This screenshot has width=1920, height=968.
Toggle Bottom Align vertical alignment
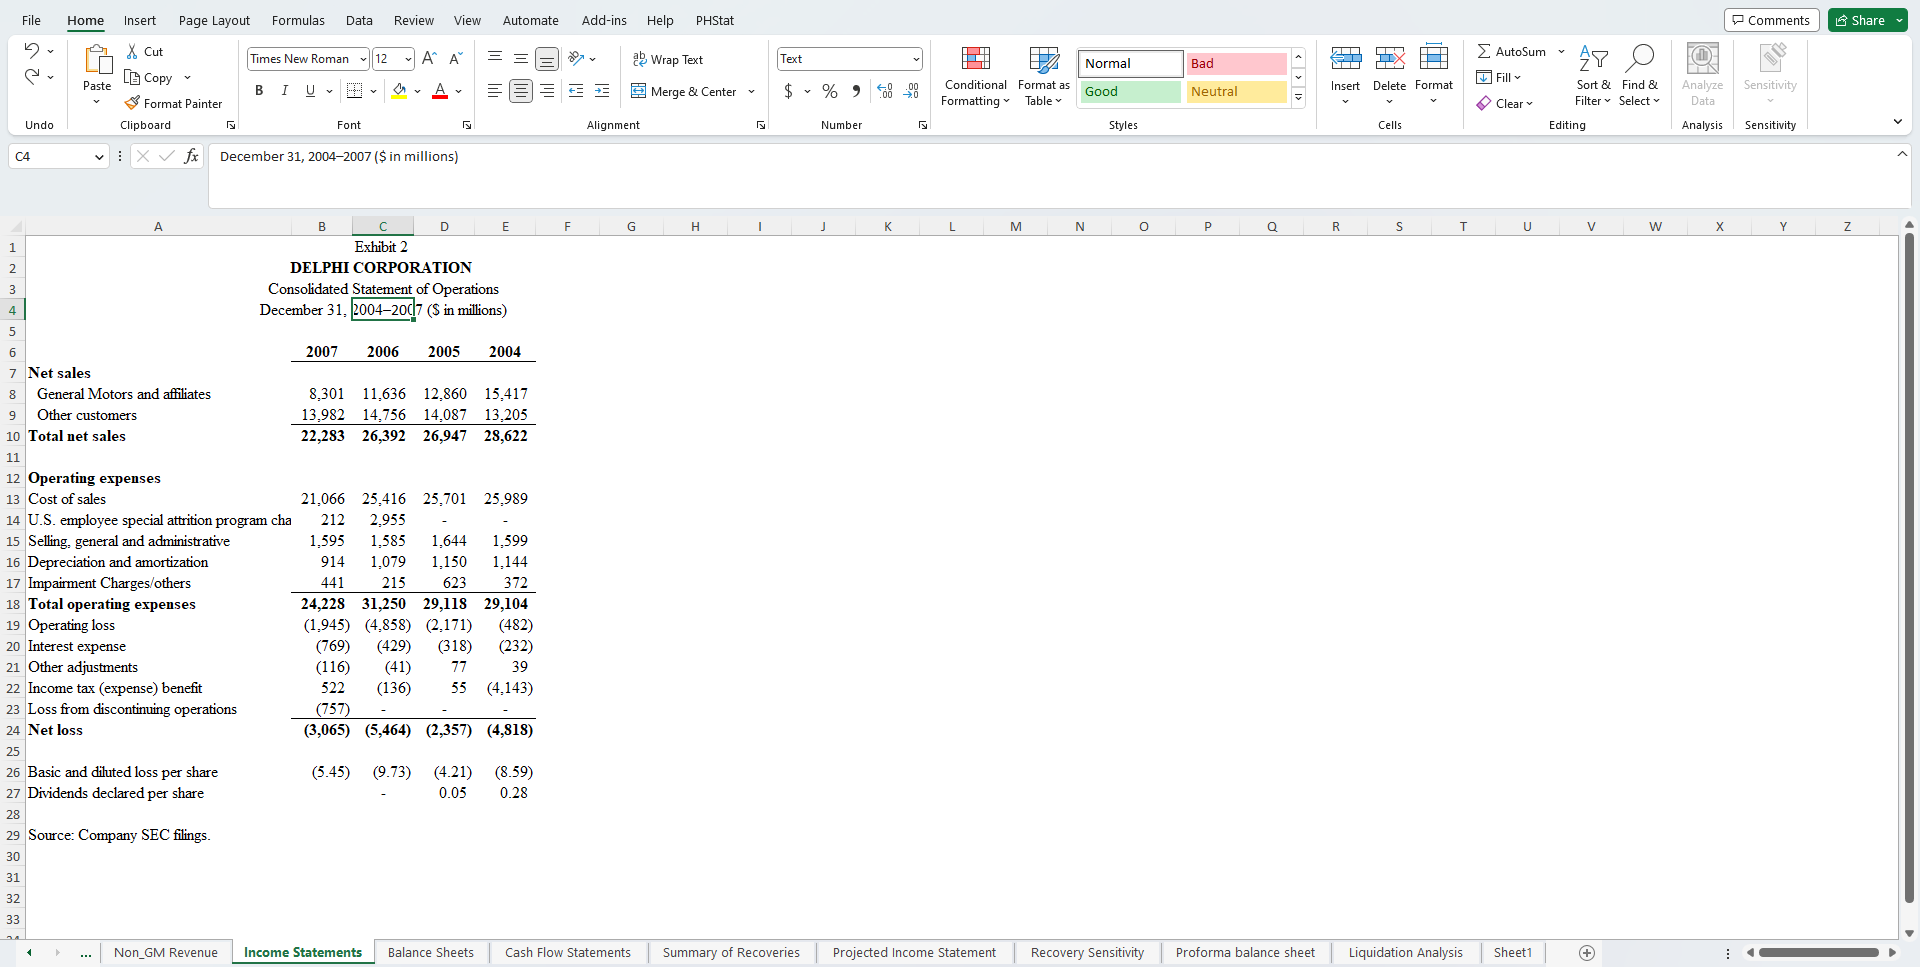(547, 60)
